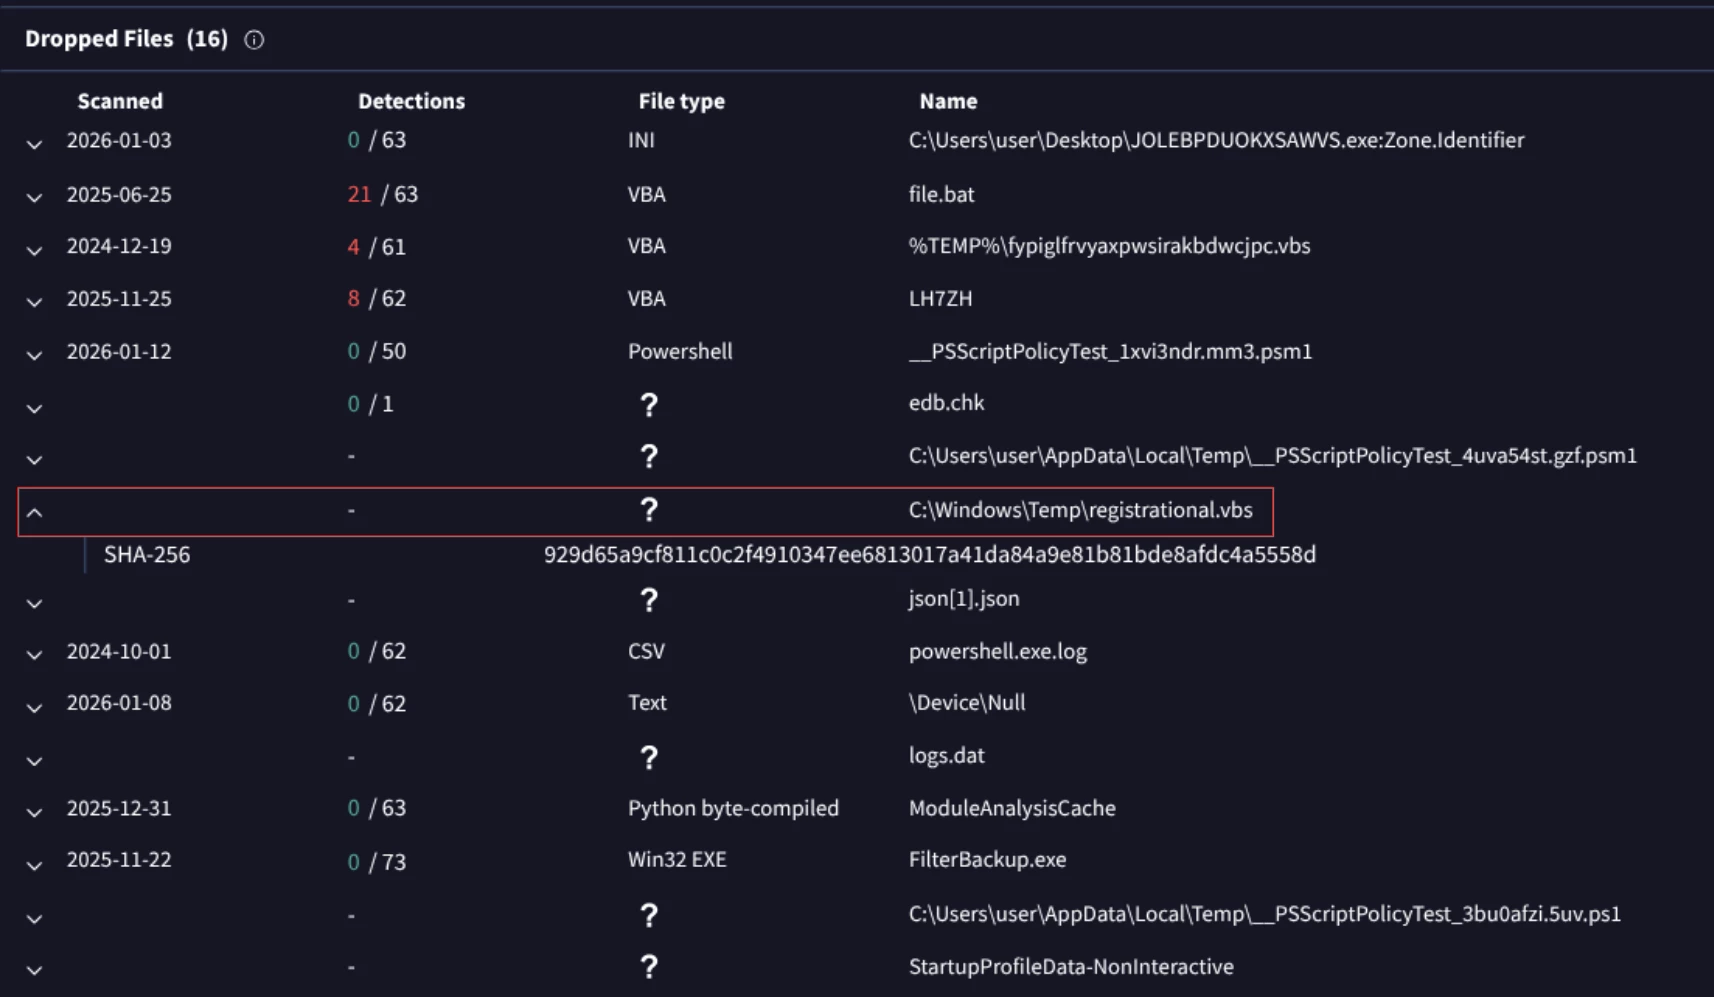Click unknown file type icon for edb.chk
This screenshot has width=1714, height=997.
coord(649,405)
